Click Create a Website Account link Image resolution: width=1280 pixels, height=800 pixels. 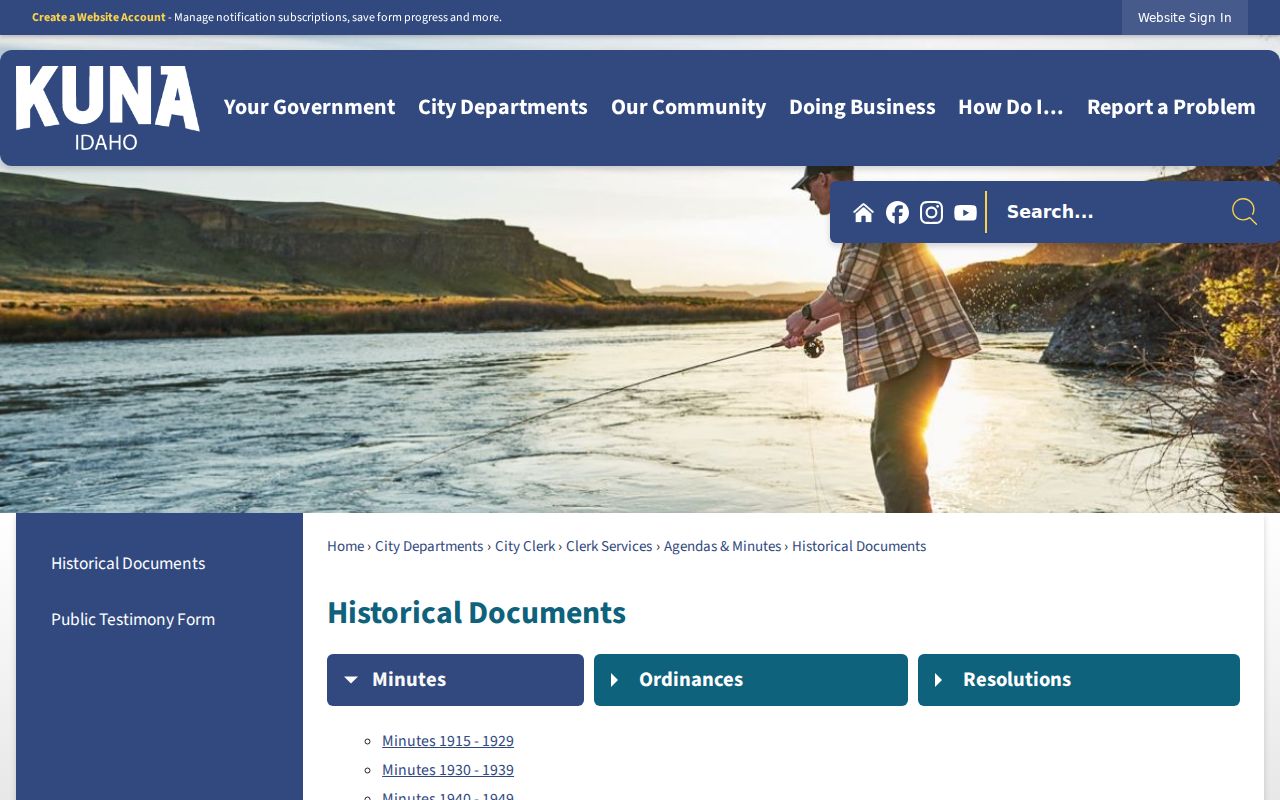[x=99, y=17]
